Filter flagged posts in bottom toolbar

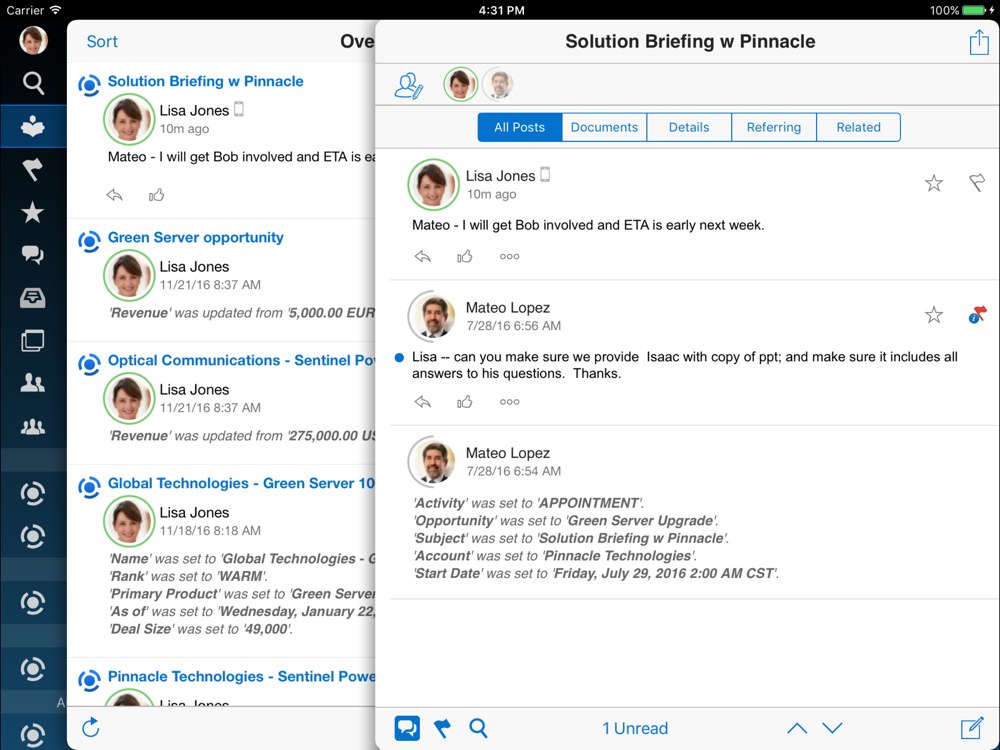point(443,728)
